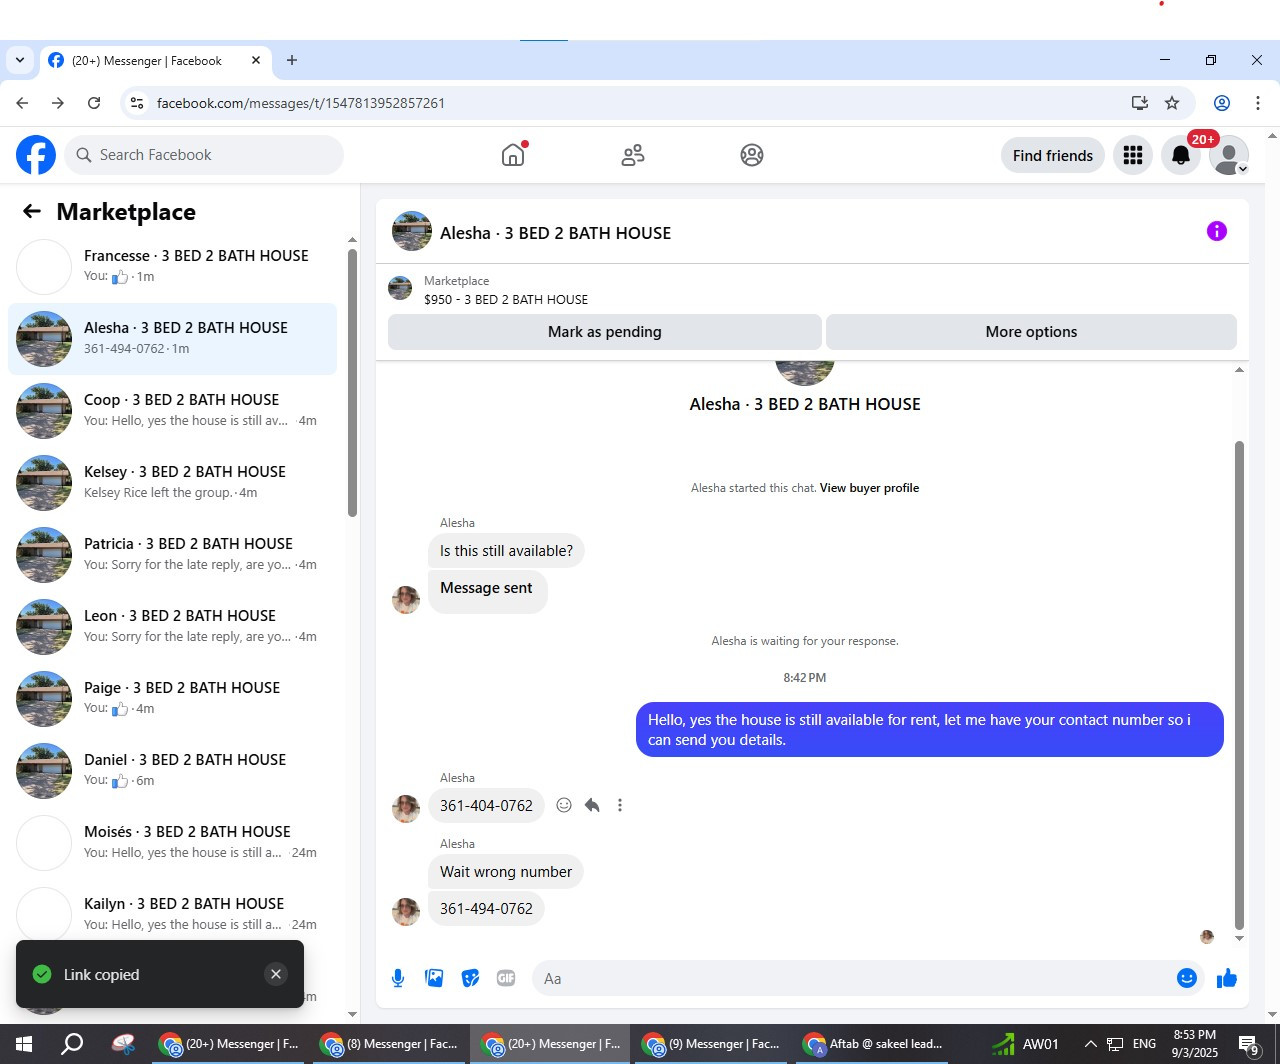Open the Windows notification center
Screen dimensions: 1280x1064
point(1249,1044)
